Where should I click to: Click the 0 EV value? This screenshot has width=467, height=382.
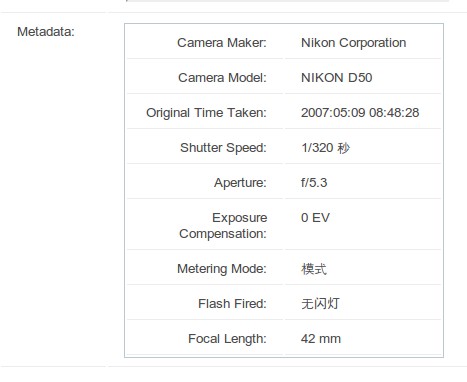pyautogui.click(x=315, y=218)
